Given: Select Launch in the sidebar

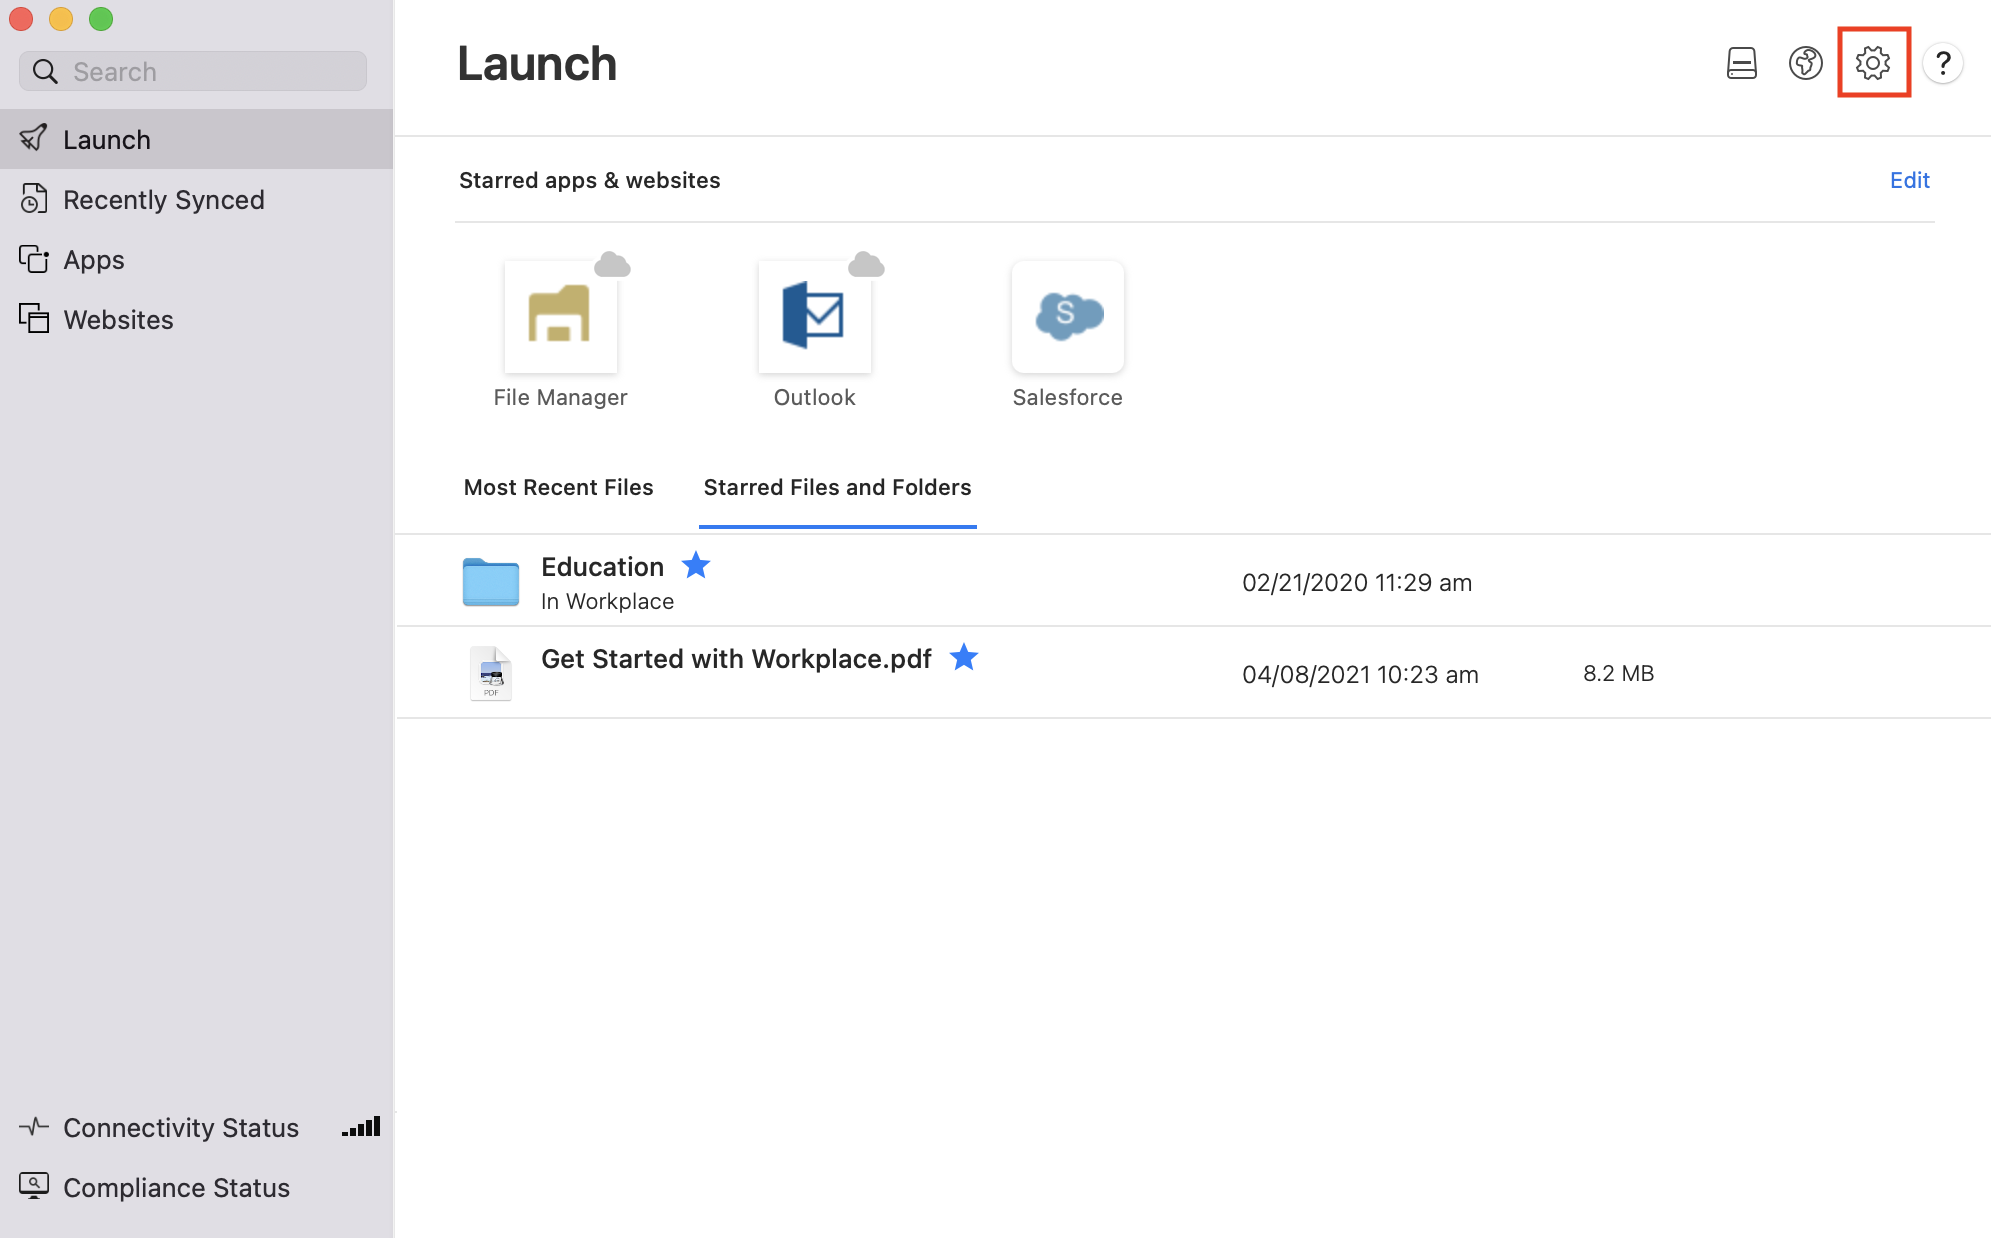Looking at the screenshot, I should coord(107,138).
